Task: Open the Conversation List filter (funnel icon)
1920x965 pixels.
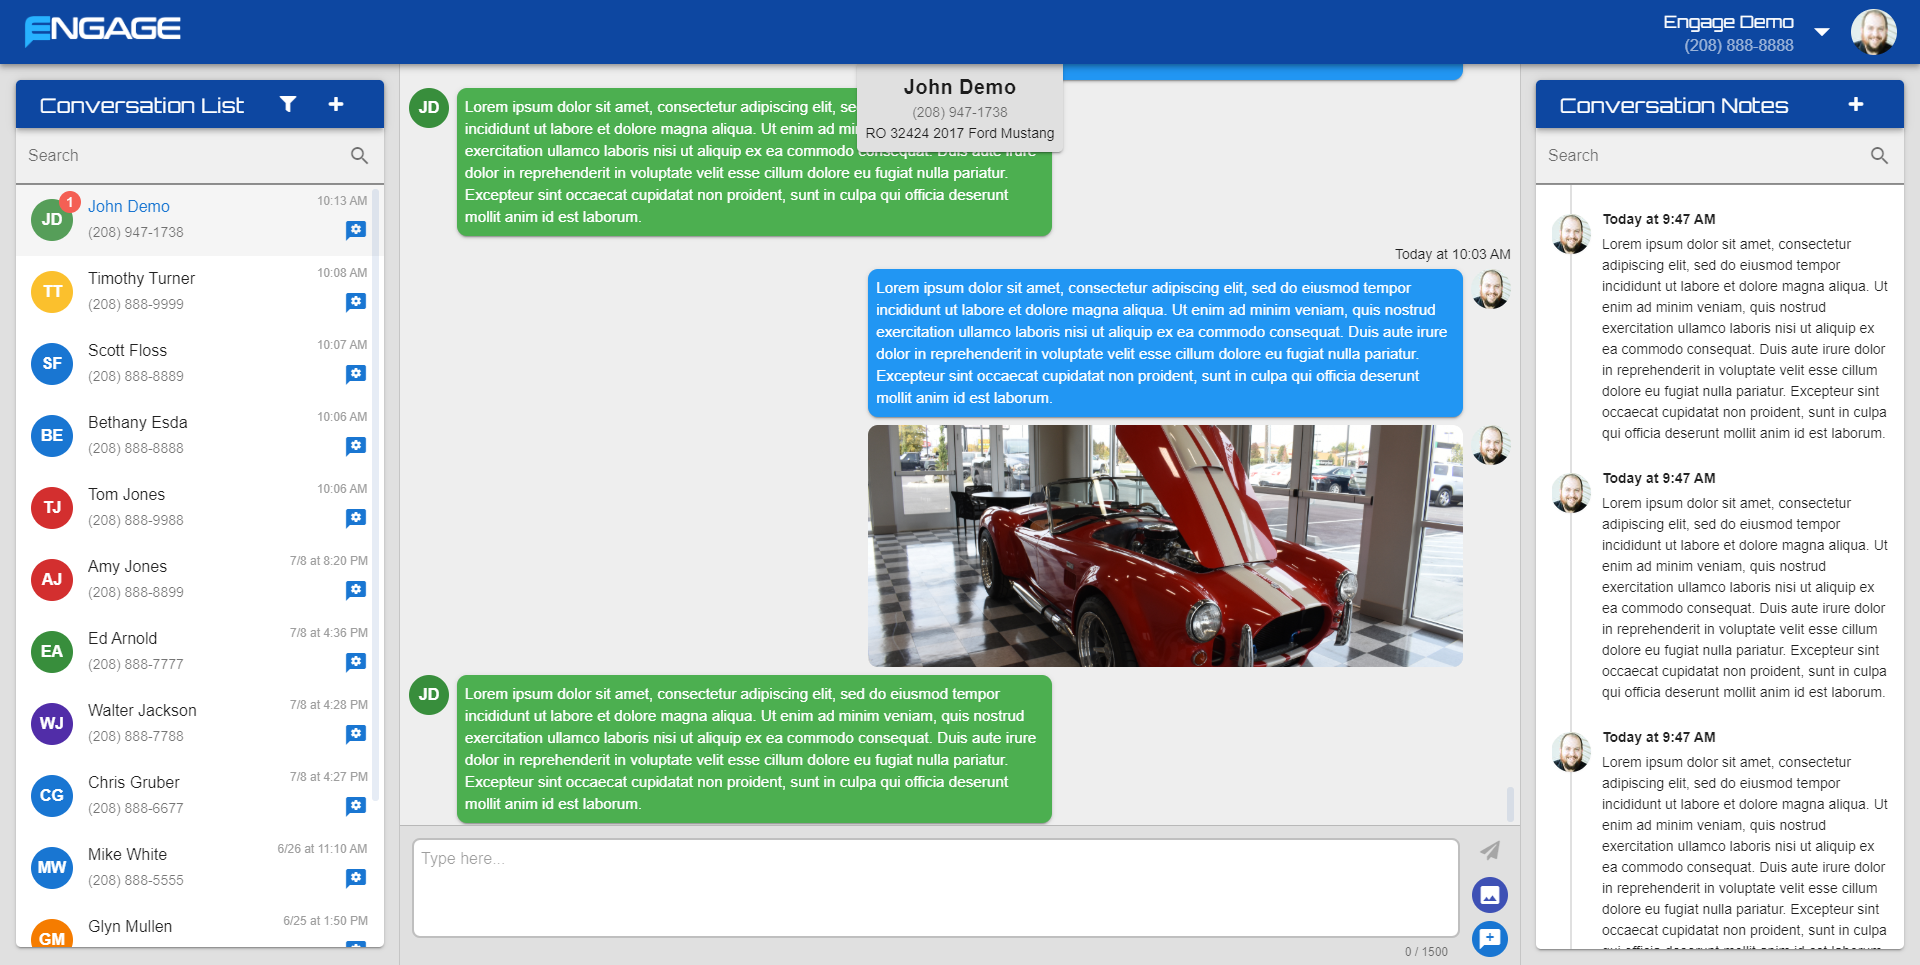Action: [287, 103]
